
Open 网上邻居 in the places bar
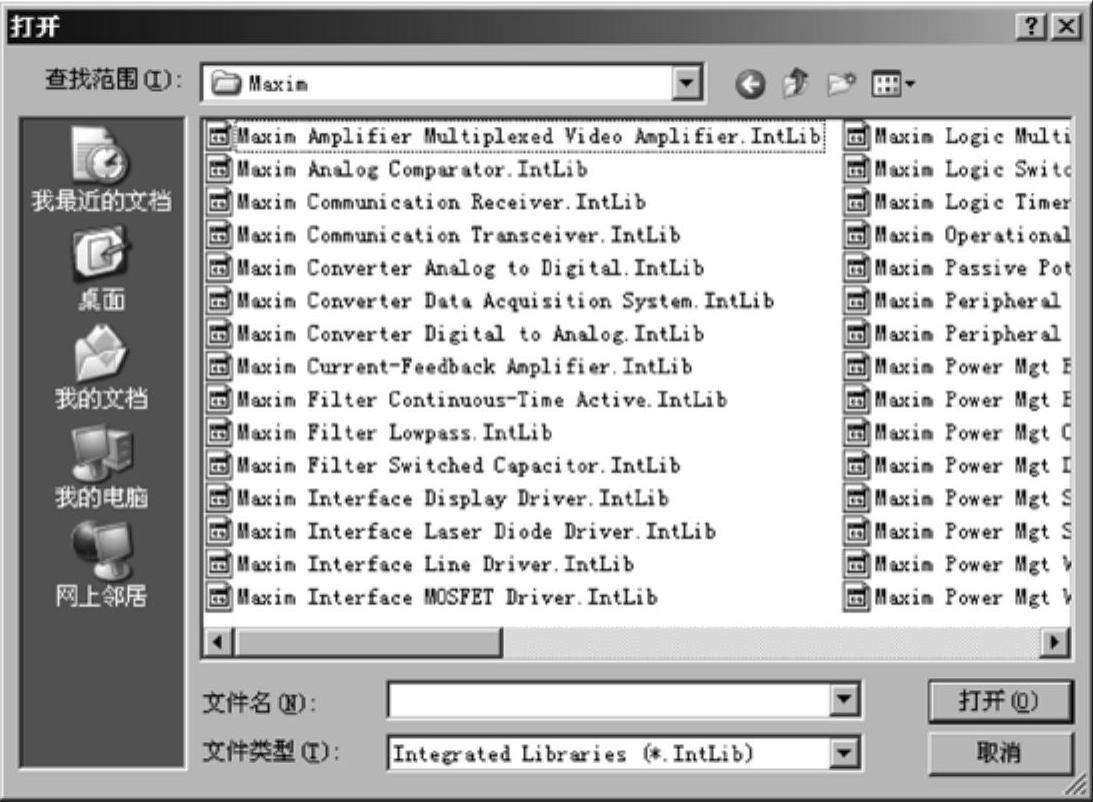(101, 566)
